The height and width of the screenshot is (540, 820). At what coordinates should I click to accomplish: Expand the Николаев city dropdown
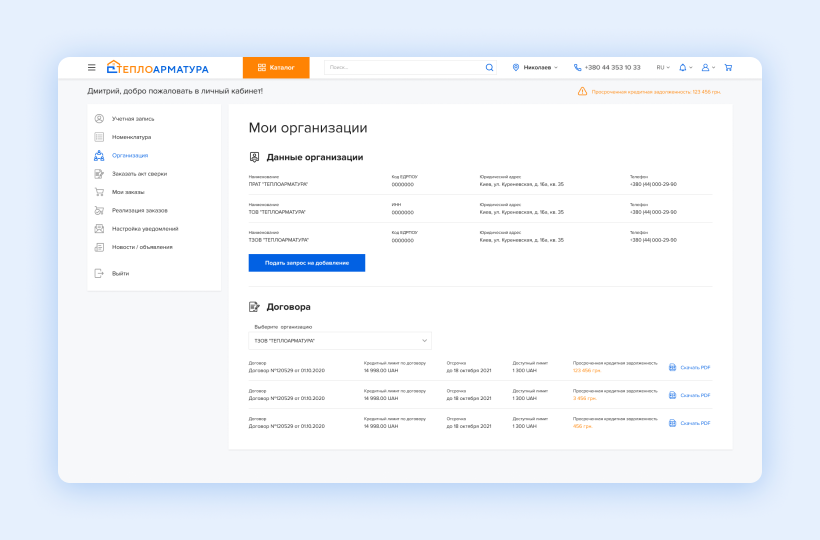535,68
